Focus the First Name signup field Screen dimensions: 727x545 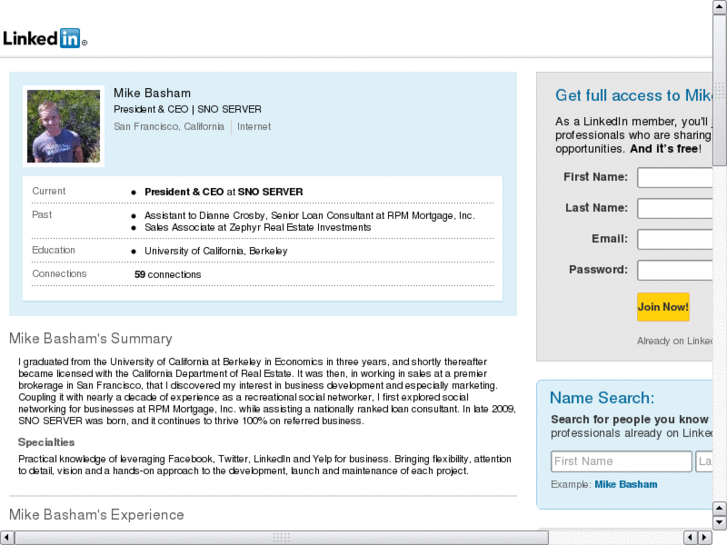pos(675,178)
